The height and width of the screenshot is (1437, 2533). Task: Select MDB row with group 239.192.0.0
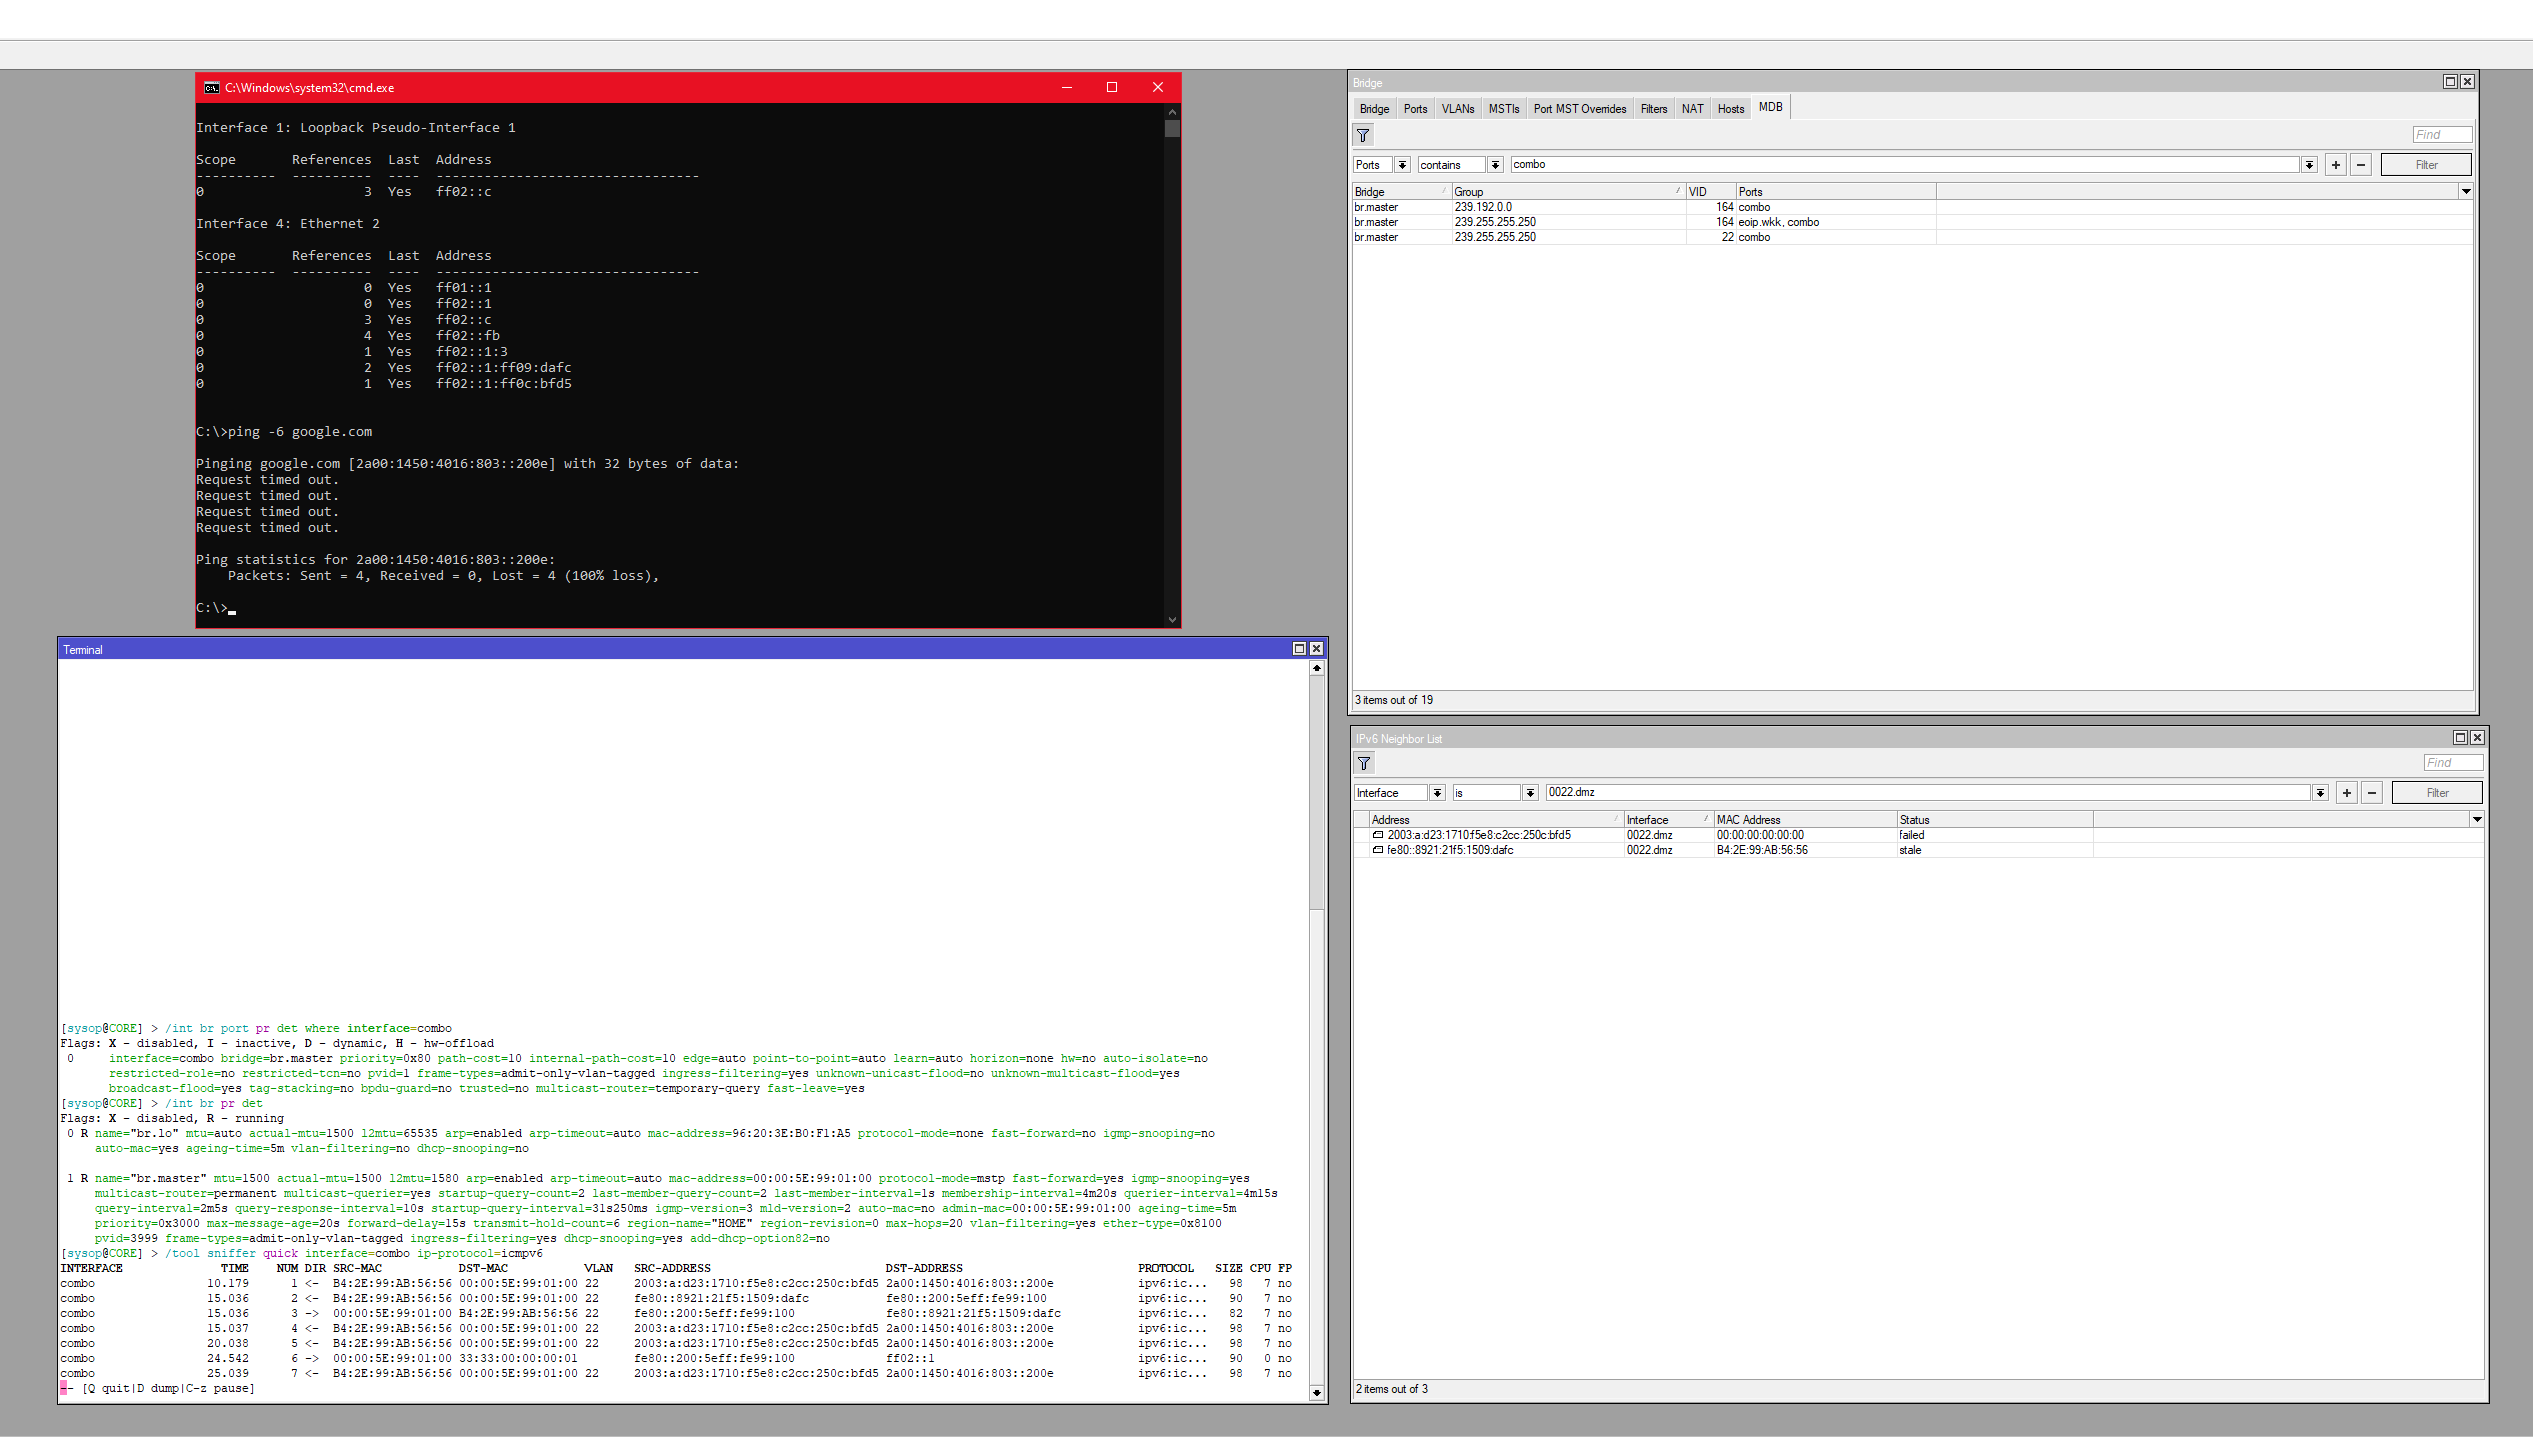(x=1912, y=207)
